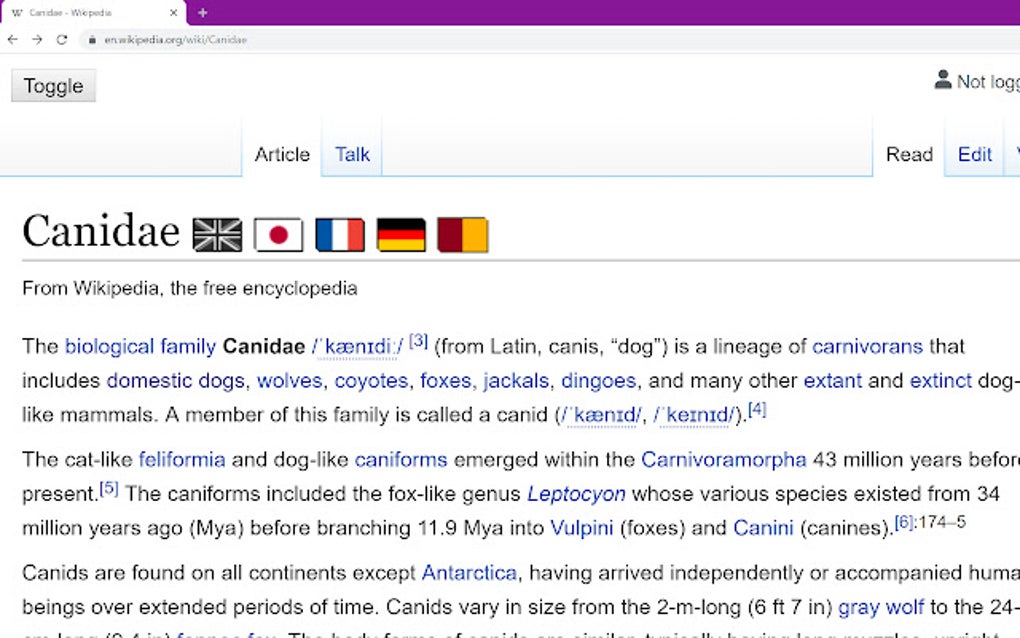Select the Article tab
1020x638 pixels.
pos(282,154)
